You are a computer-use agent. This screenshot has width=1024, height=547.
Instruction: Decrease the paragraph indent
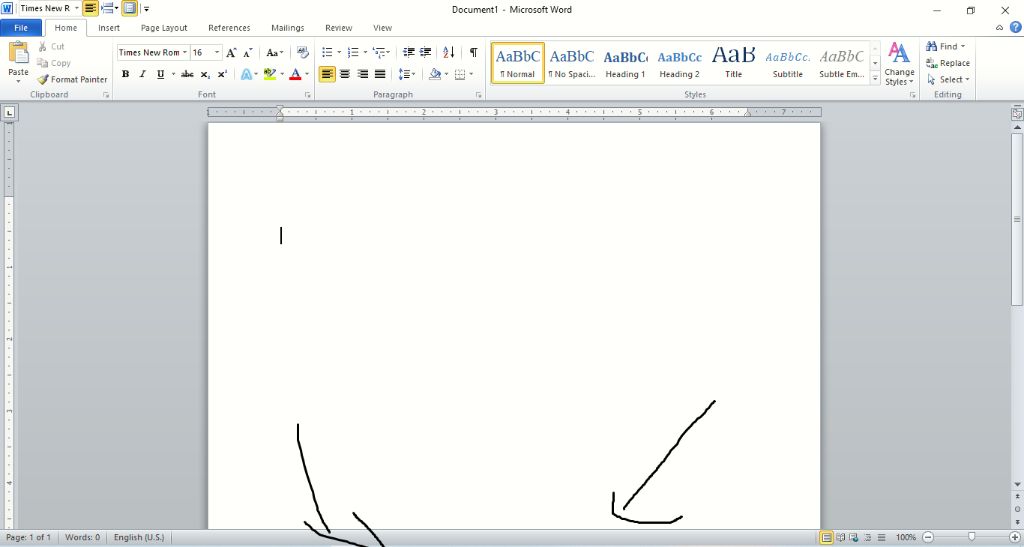[x=409, y=52]
